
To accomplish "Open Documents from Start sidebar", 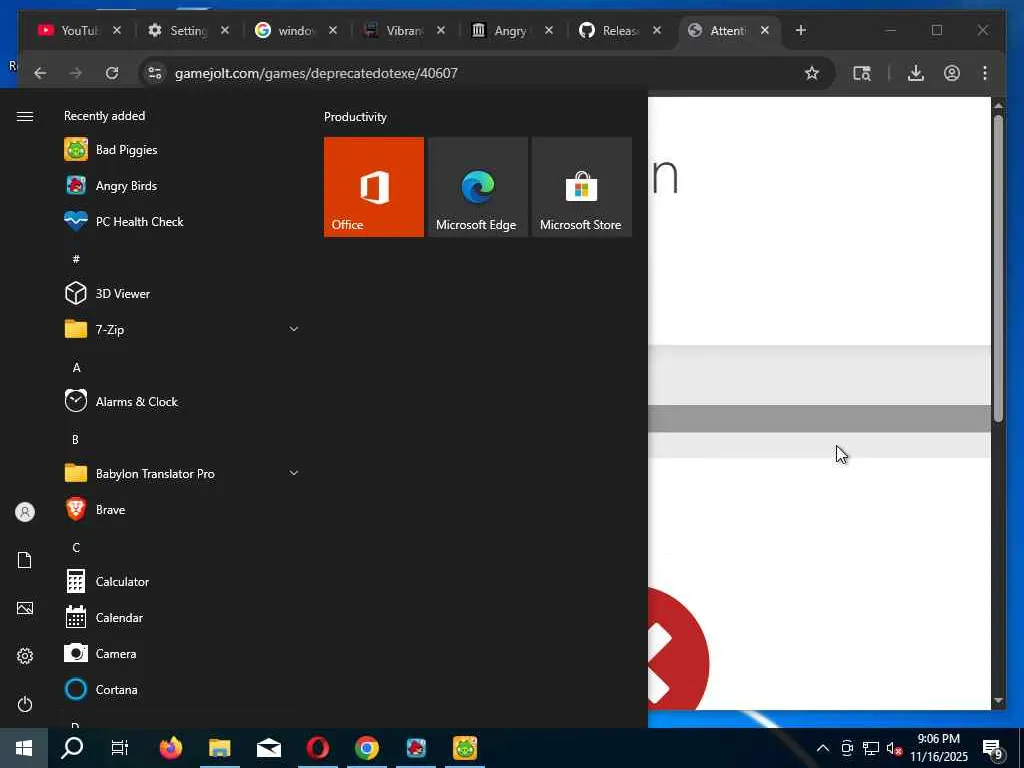I will (x=25, y=560).
